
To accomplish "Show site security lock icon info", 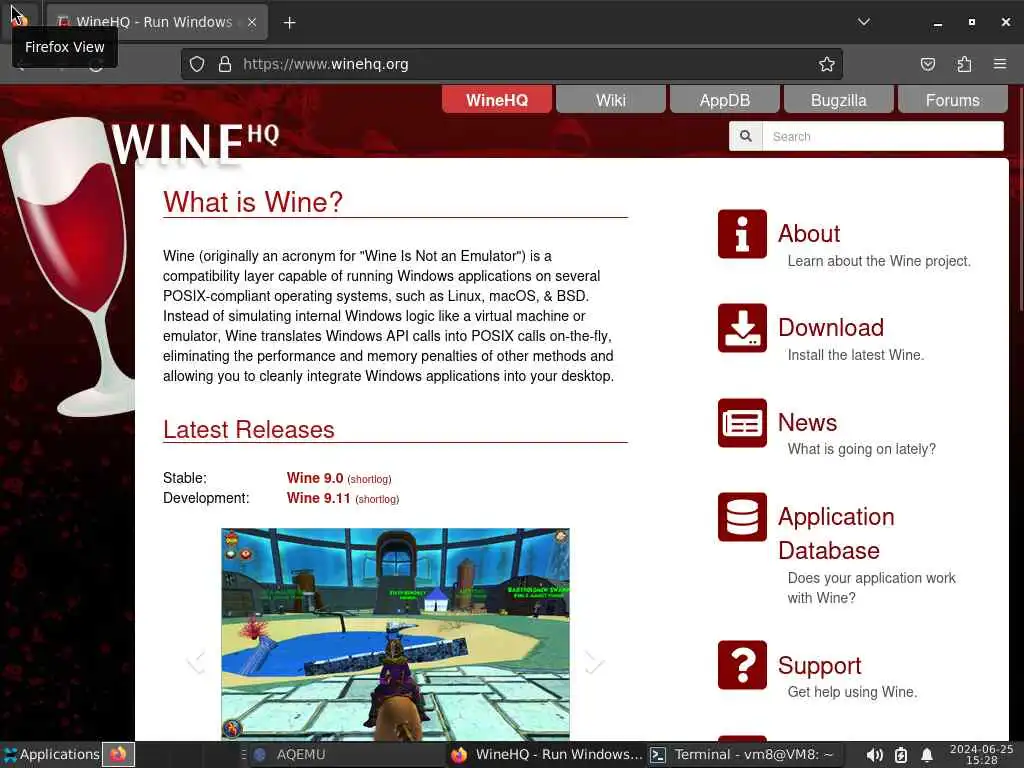I will pyautogui.click(x=225, y=64).
